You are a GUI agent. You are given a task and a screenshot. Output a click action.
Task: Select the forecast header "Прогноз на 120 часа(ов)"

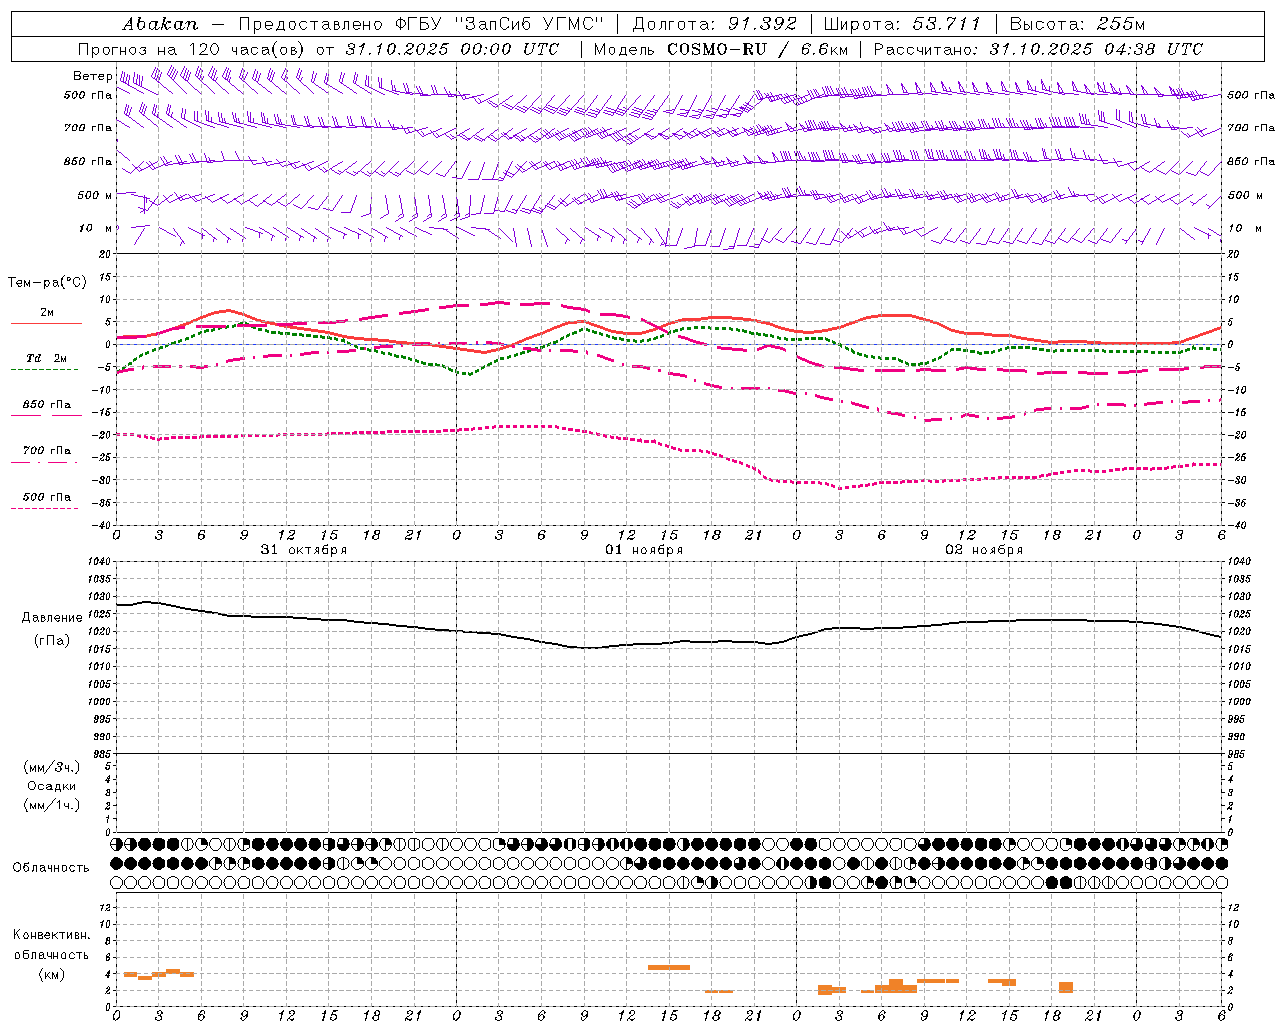coord(193,49)
